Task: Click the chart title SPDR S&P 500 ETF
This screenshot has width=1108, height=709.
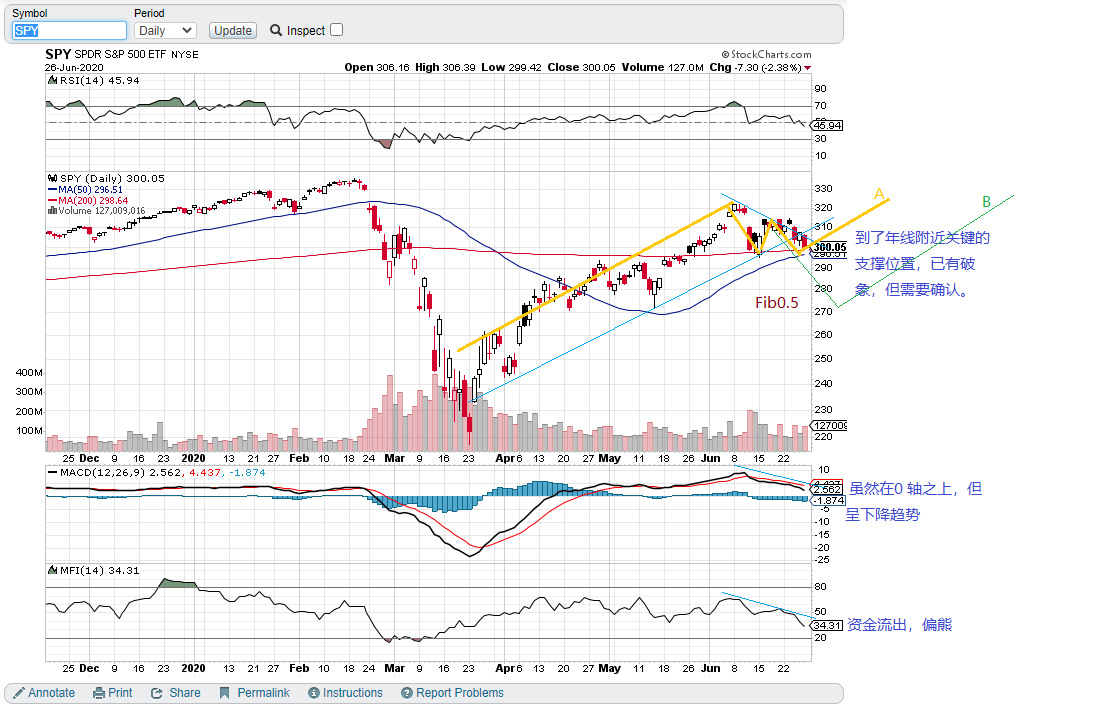Action: tap(120, 54)
